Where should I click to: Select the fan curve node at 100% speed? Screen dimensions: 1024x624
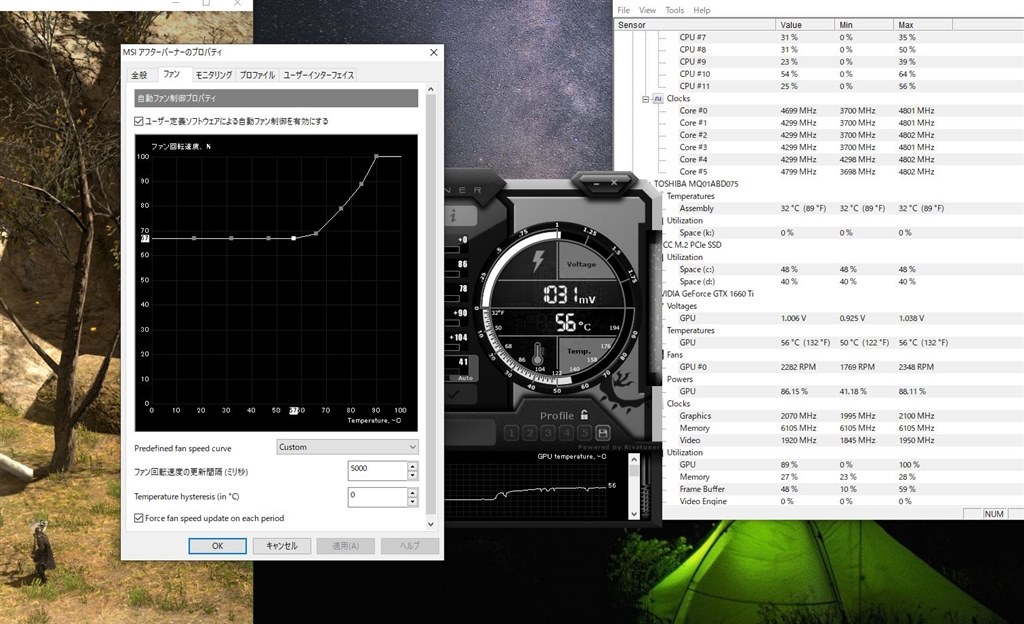pyautogui.click(x=376, y=157)
